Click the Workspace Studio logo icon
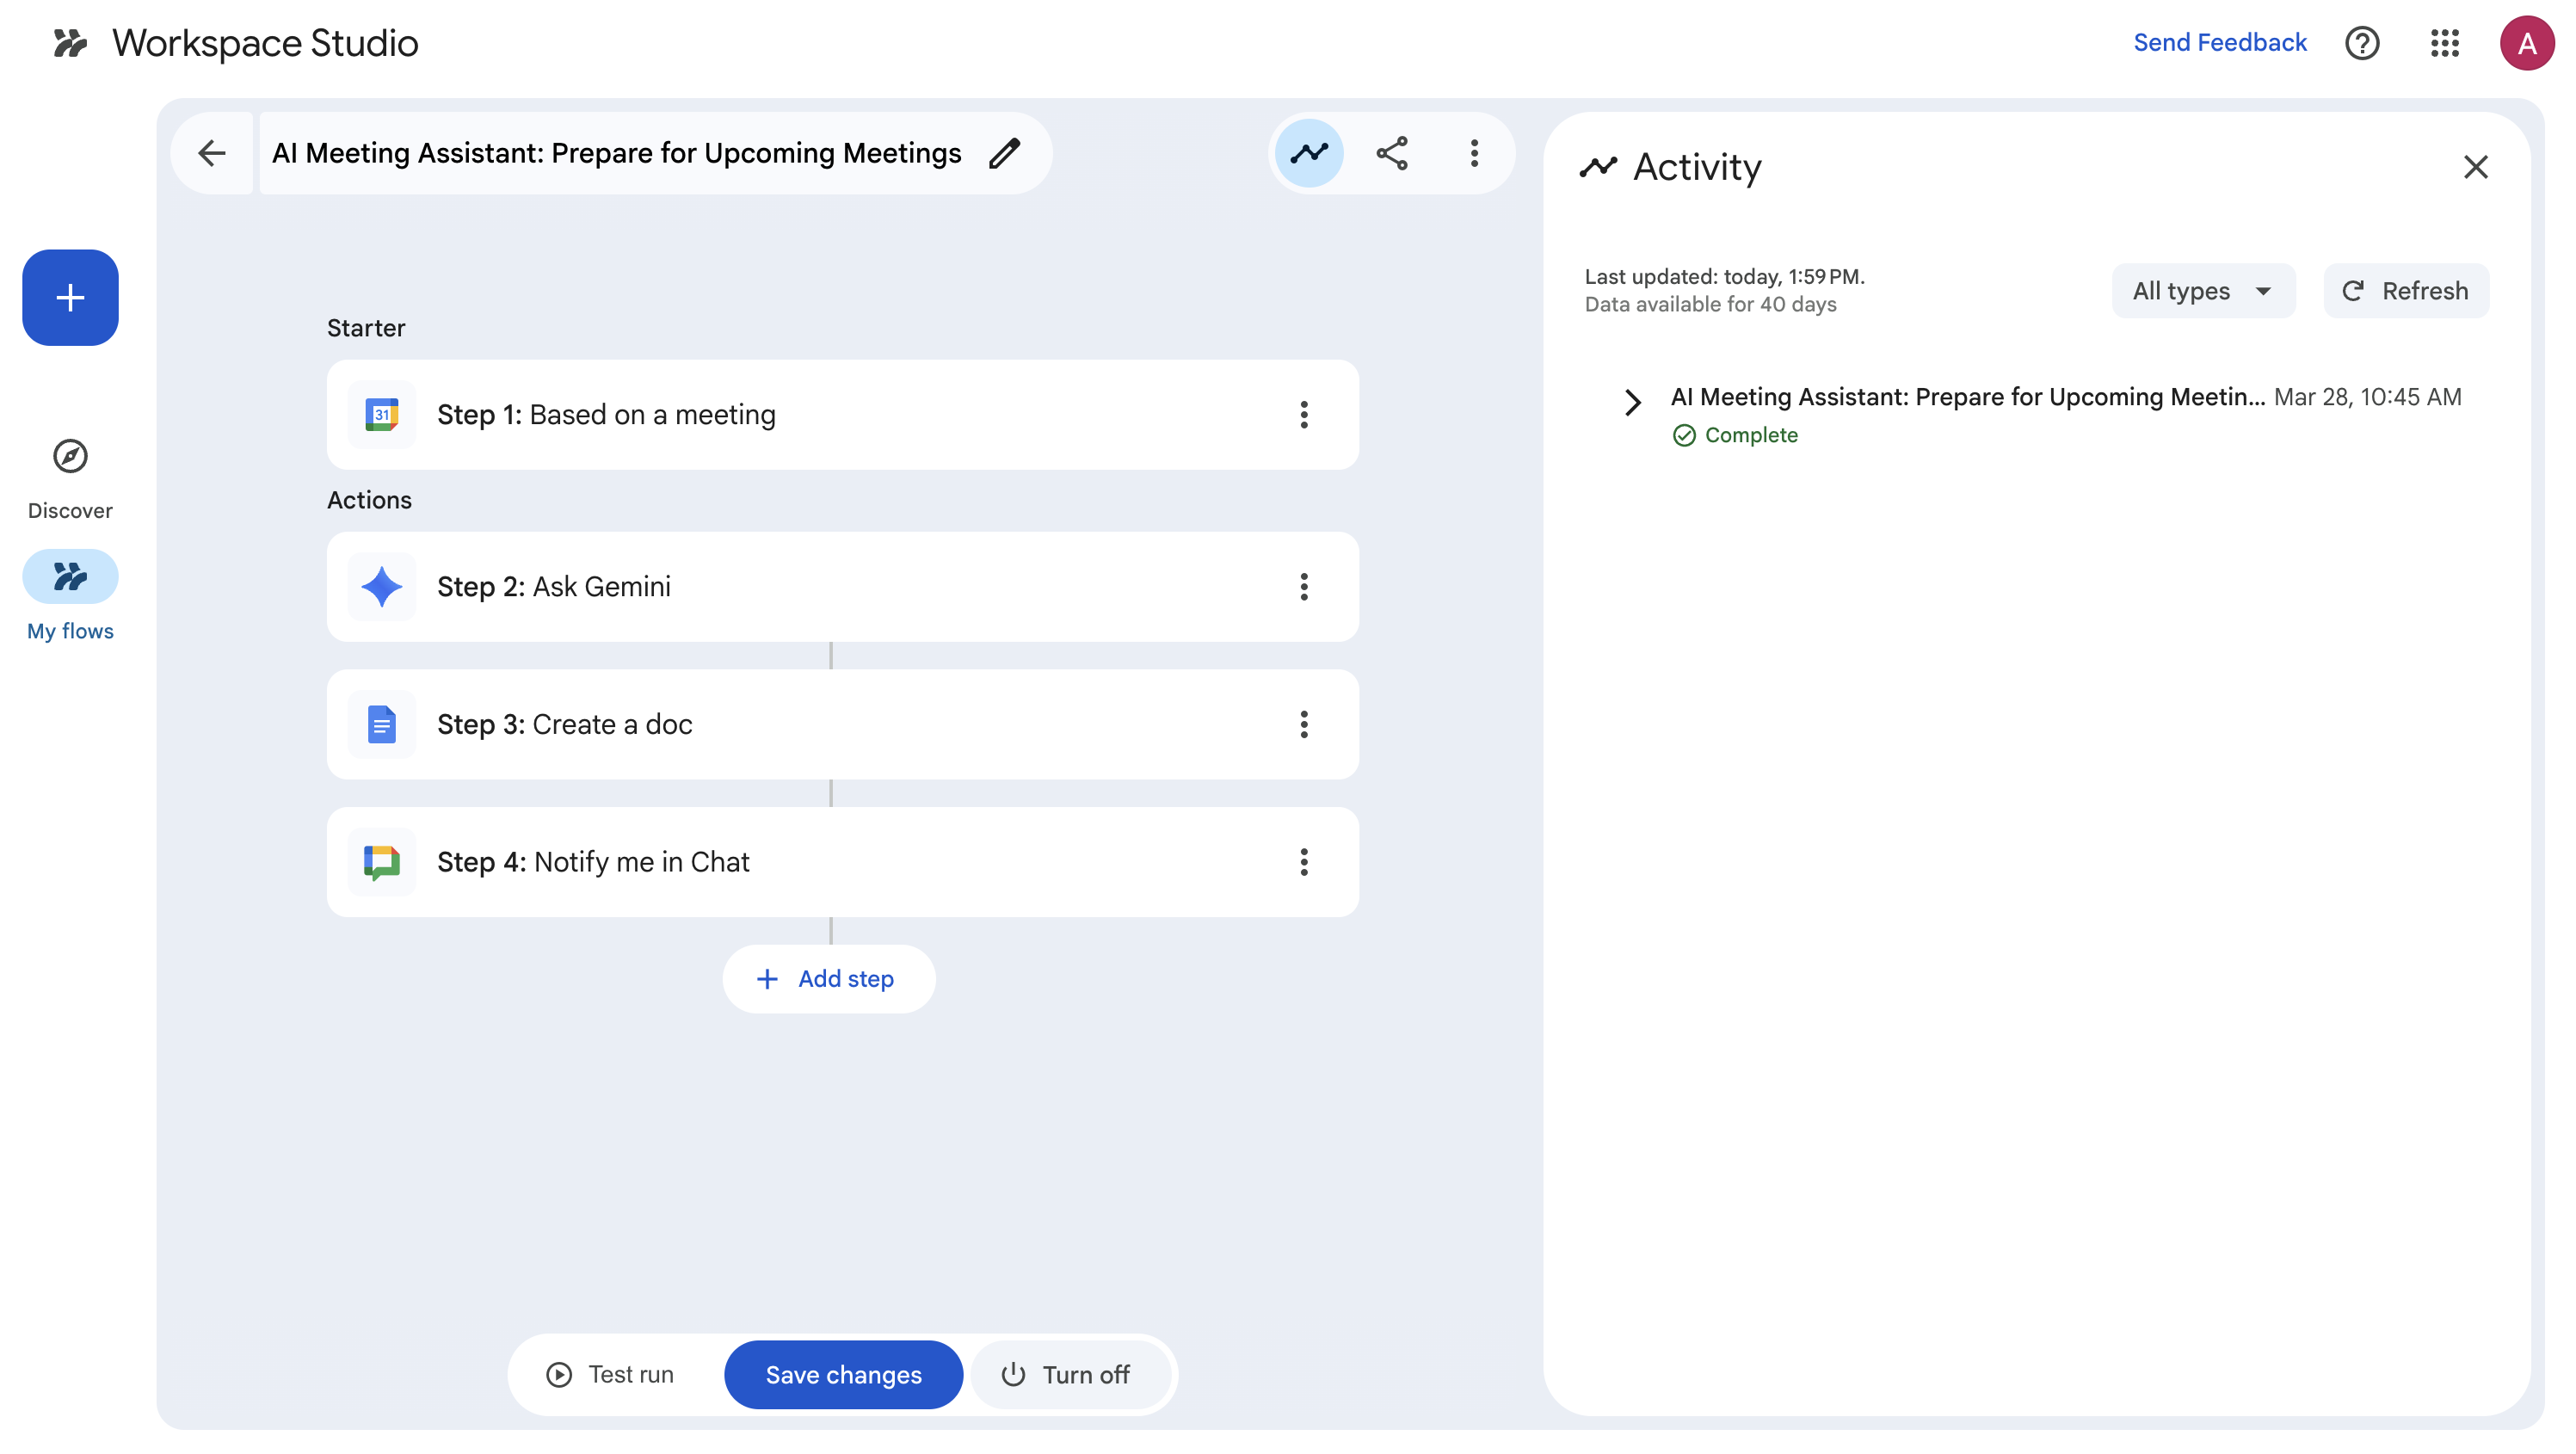 tap(70, 43)
